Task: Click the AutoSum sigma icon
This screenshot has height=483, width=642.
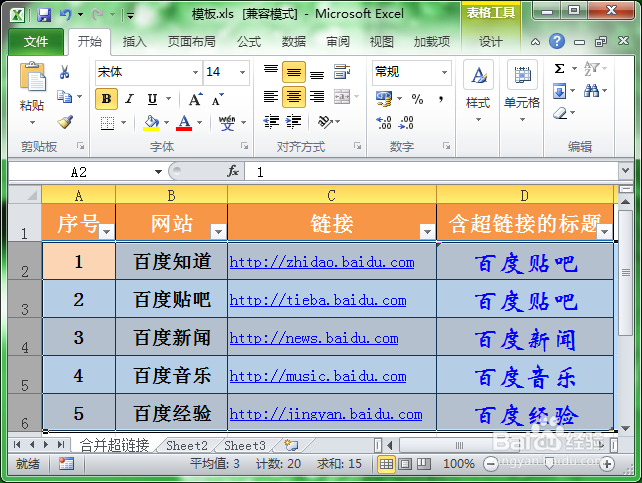Action: click(x=559, y=68)
